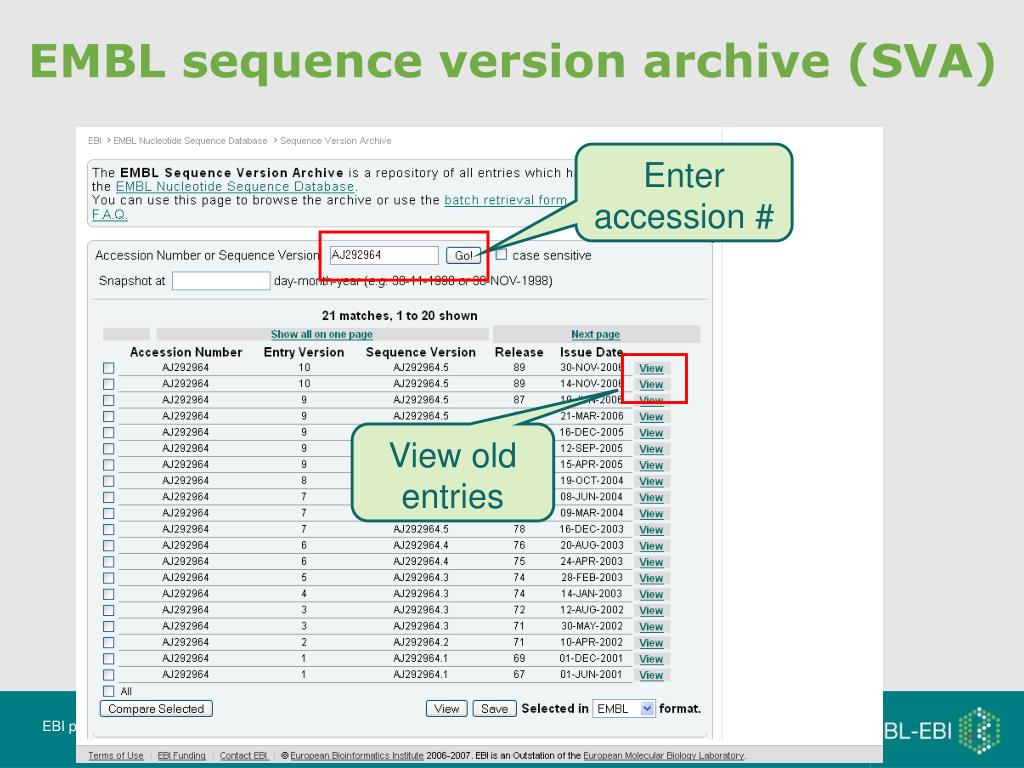Screen dimensions: 1024x768
Task: Focus the Accession Number input field
Action: [x=384, y=255]
